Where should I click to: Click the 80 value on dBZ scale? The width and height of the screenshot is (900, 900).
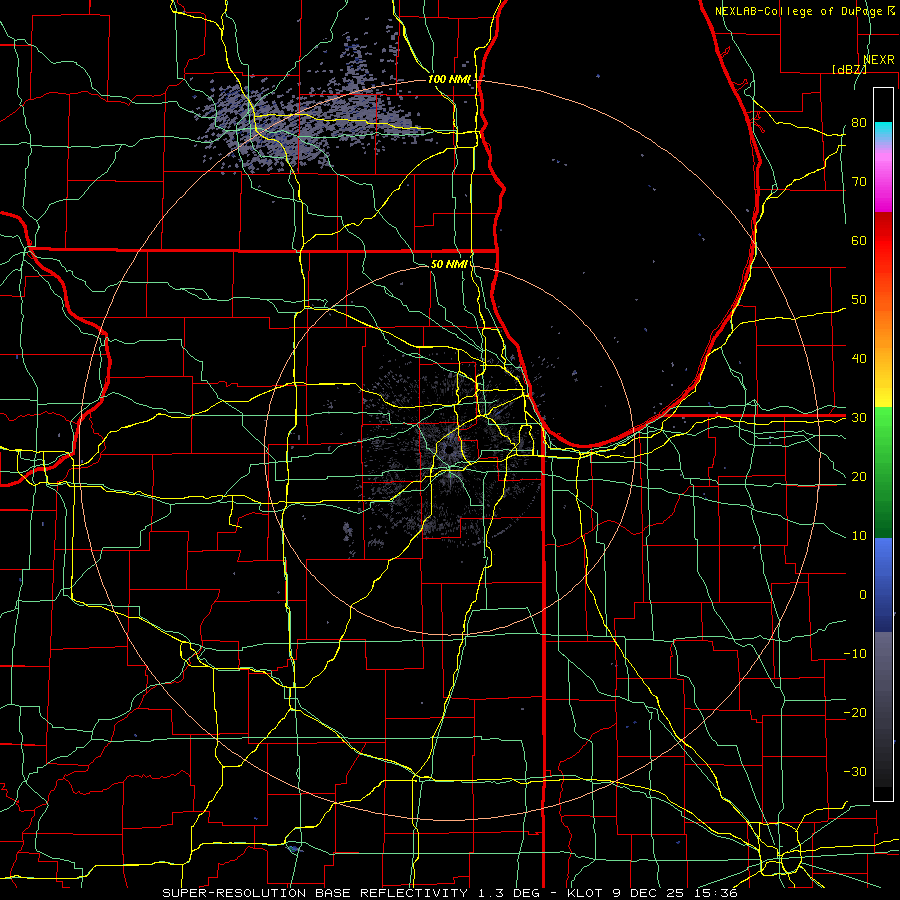pyautogui.click(x=859, y=122)
